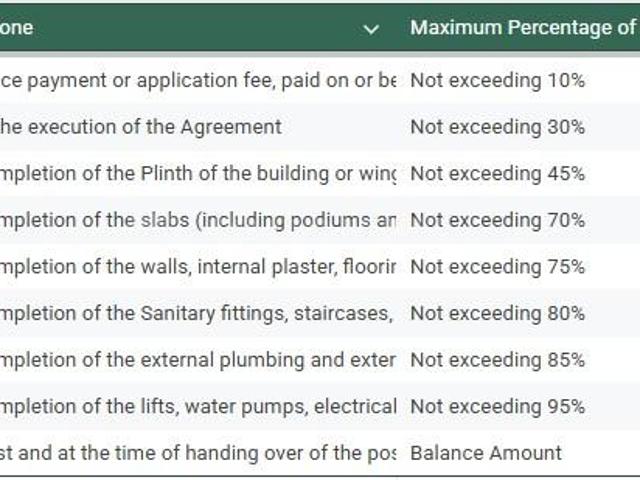This screenshot has height=480, width=640.
Task: Open the milestone column dropdown chevron
Action: click(x=371, y=29)
